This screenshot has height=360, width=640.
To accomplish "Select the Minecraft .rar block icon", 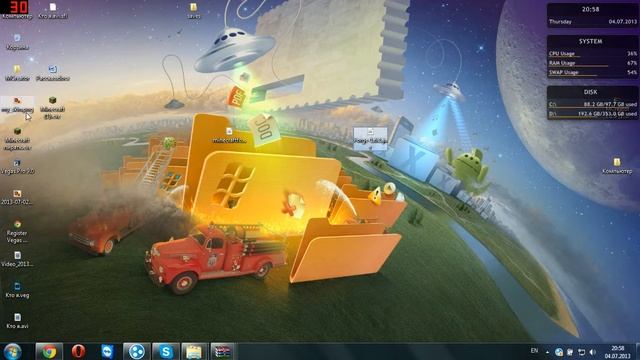I will [x=53, y=107].
